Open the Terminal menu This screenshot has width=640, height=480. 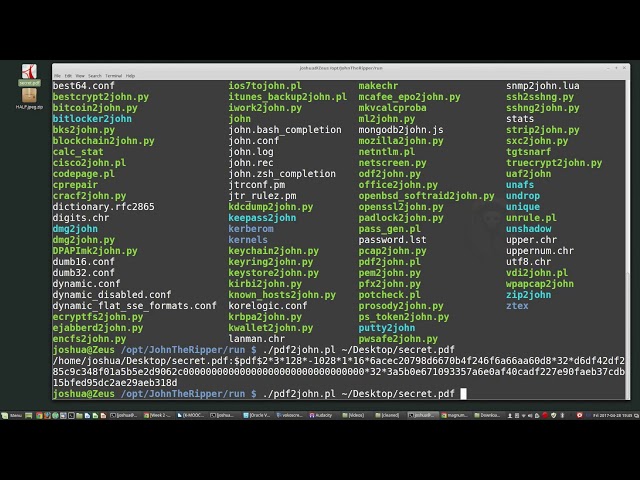tap(113, 76)
